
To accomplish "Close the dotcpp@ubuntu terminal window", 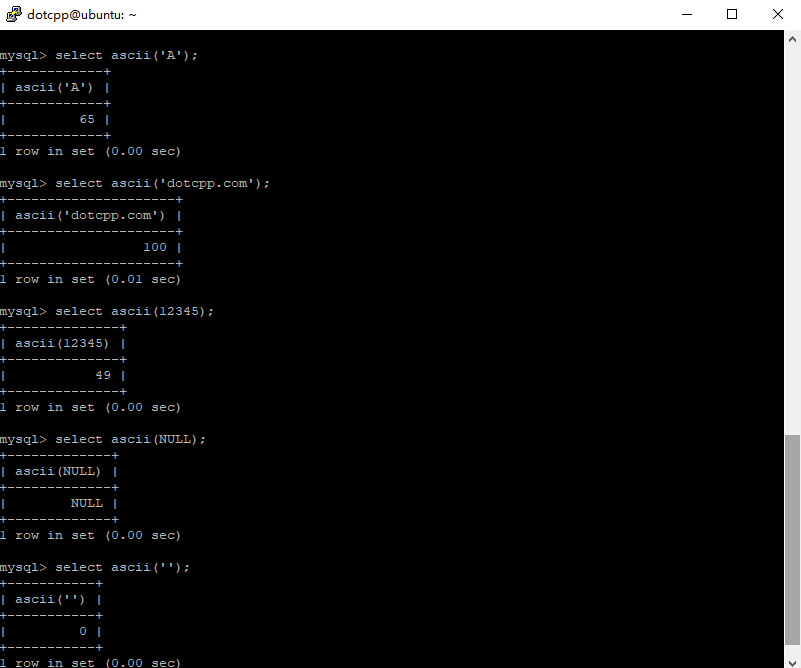I will (776, 14).
